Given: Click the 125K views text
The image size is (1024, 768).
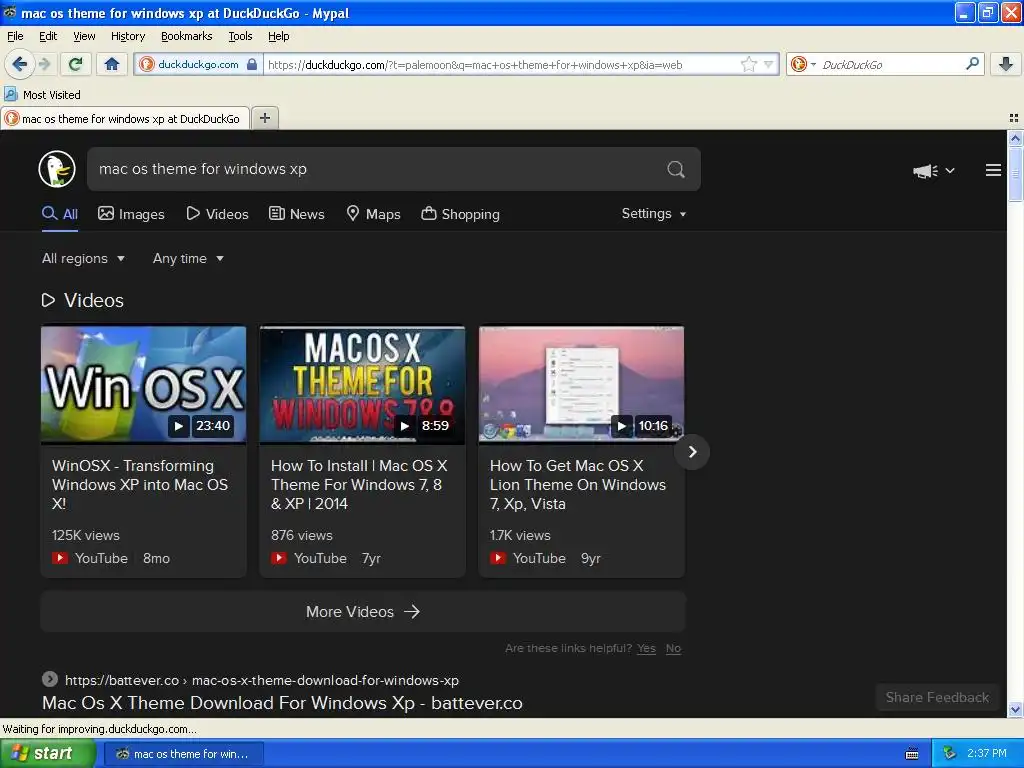Looking at the screenshot, I should (x=86, y=536).
